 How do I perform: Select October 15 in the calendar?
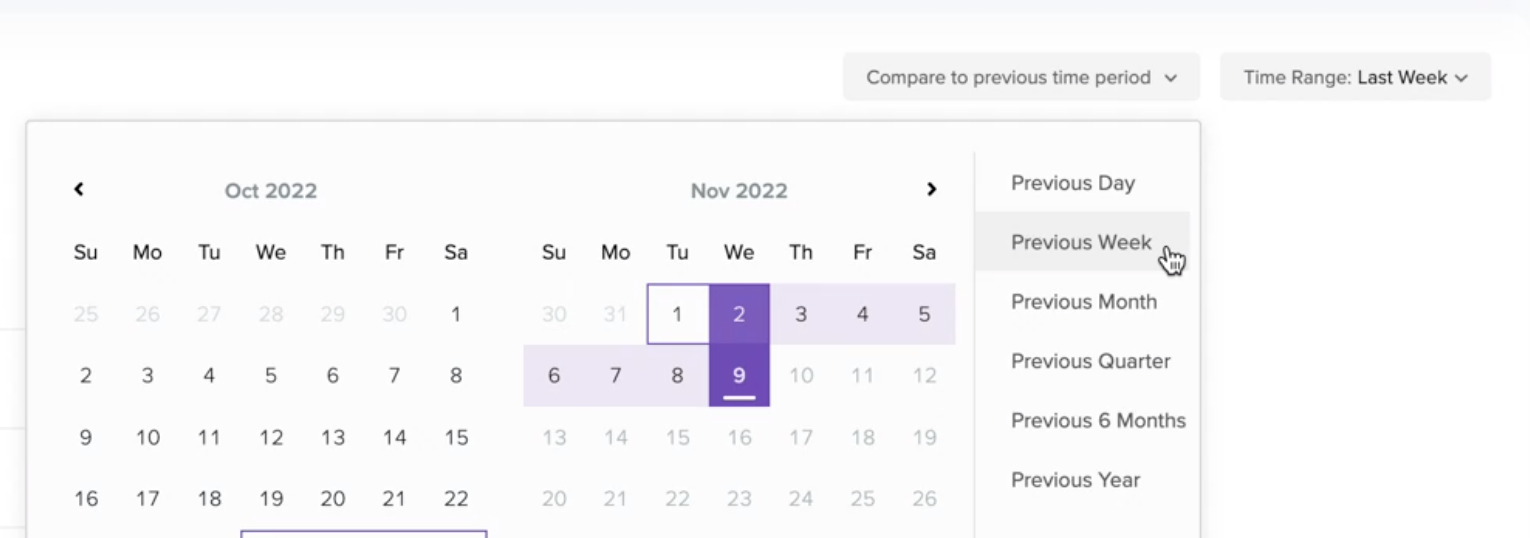click(456, 437)
